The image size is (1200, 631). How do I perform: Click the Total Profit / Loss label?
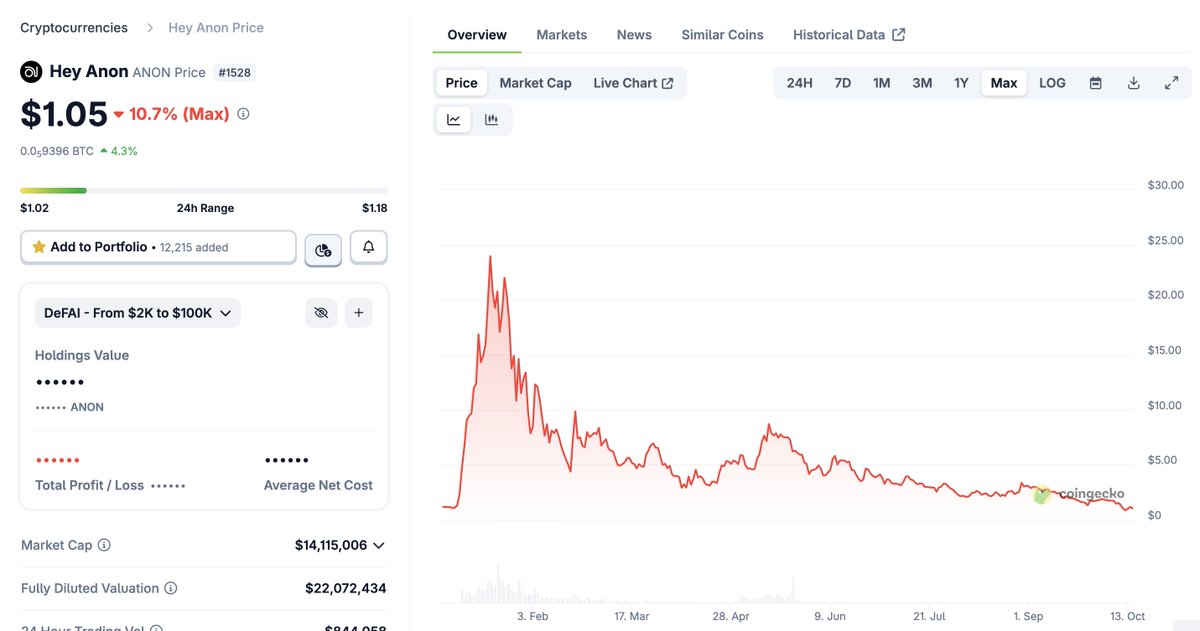point(90,485)
